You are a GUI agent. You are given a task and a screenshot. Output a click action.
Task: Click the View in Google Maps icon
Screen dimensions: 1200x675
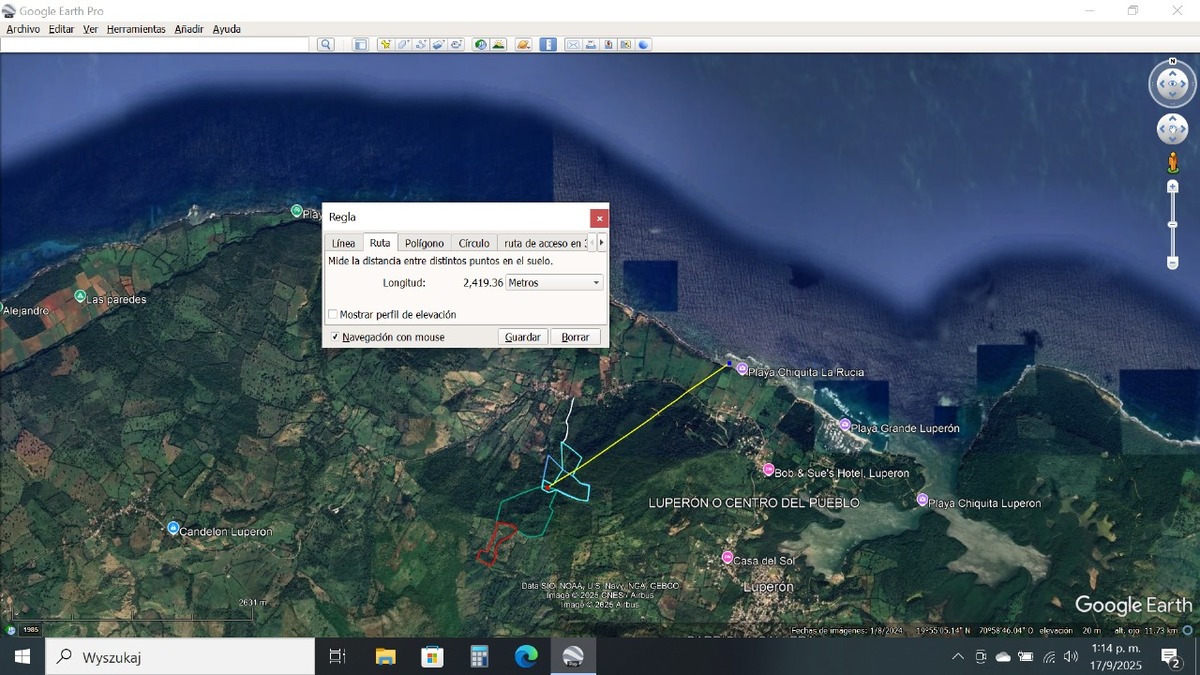tap(625, 44)
